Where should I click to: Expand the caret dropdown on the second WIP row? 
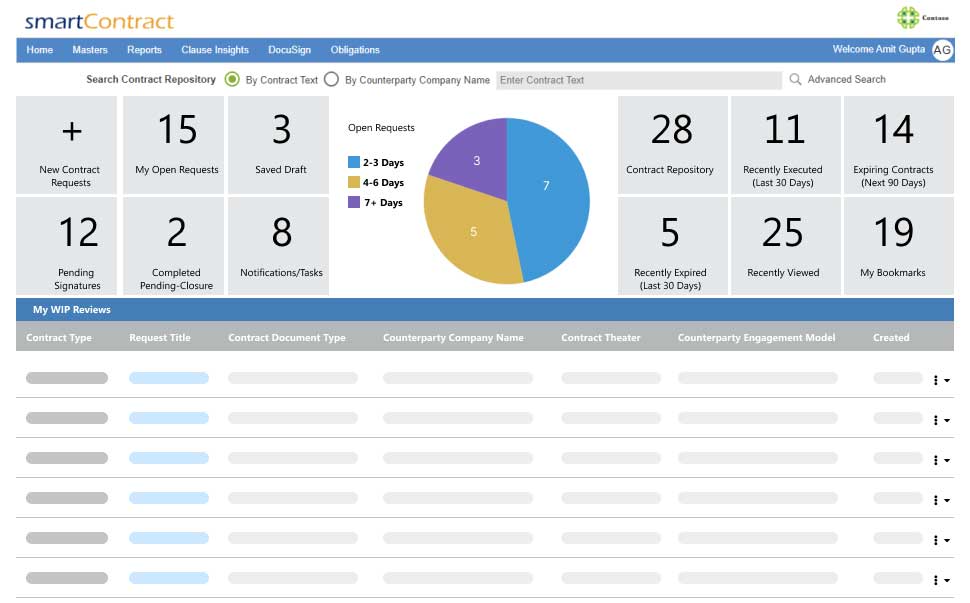point(944,420)
